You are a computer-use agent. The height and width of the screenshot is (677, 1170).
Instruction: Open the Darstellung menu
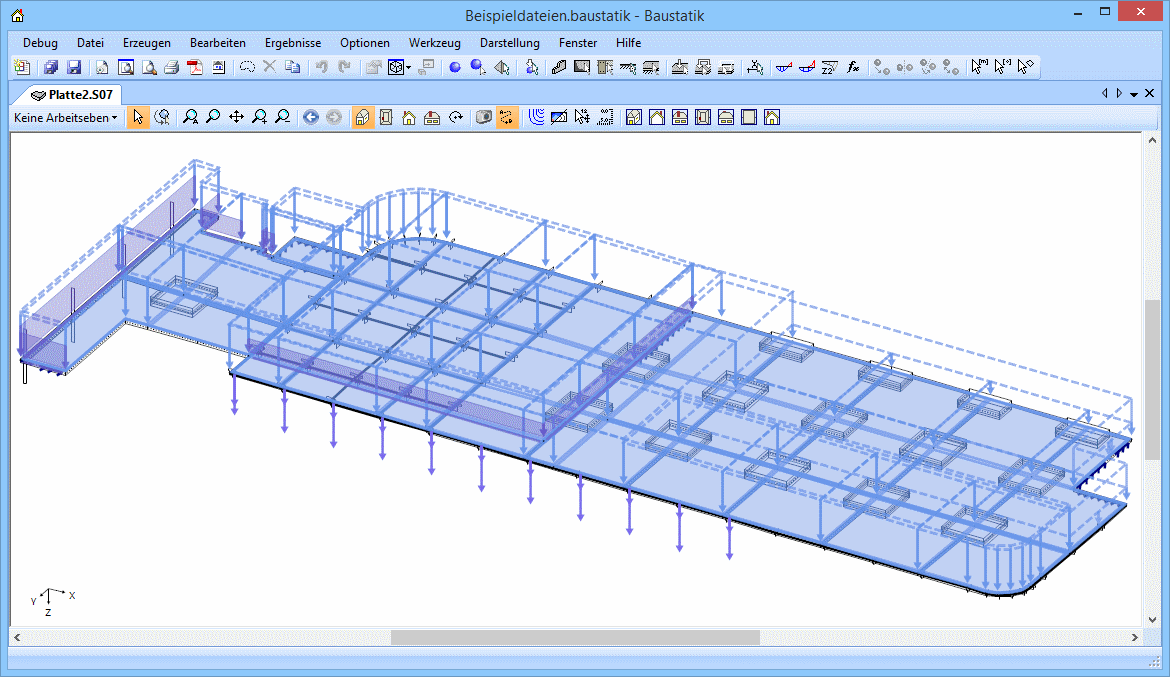[x=509, y=43]
